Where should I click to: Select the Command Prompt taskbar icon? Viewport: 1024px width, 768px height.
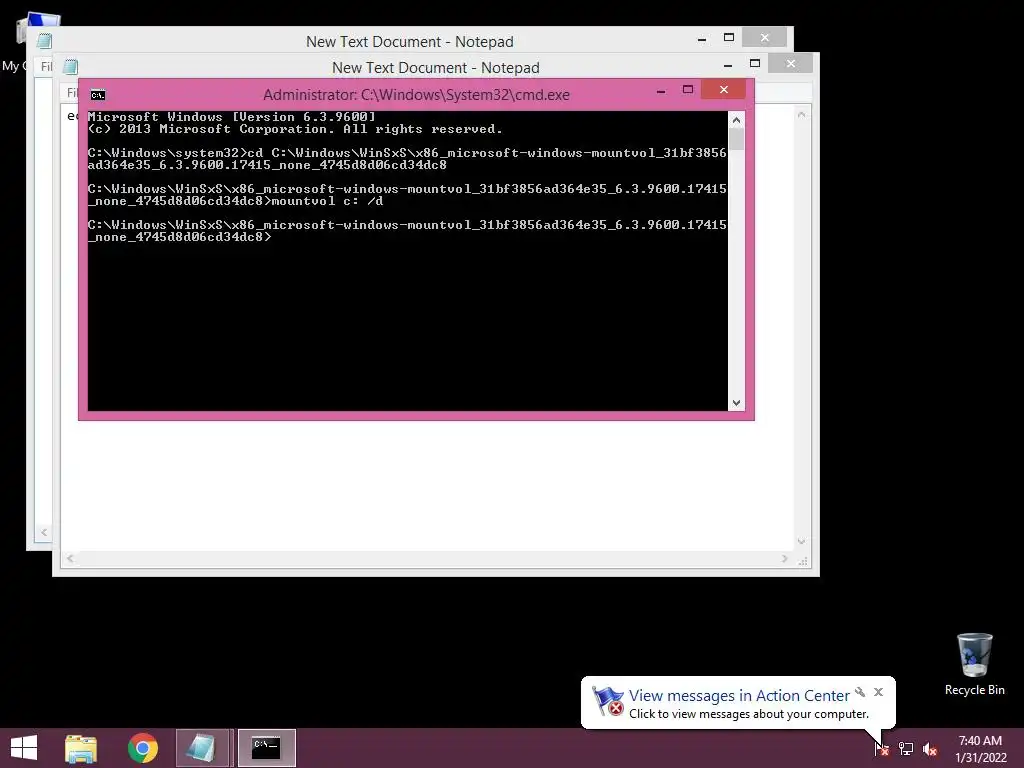coord(266,748)
